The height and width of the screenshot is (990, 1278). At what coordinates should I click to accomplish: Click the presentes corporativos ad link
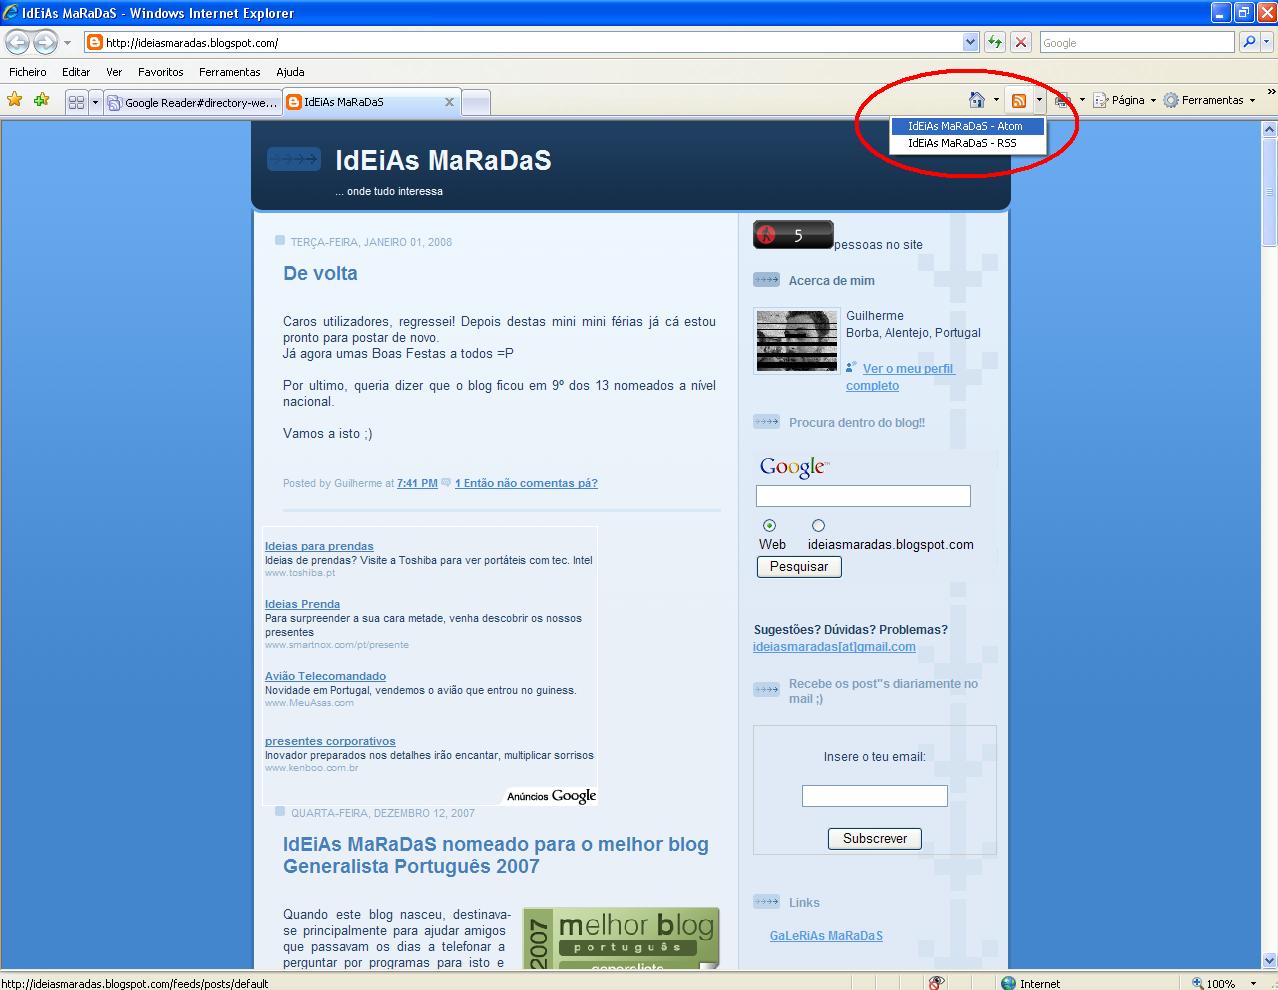point(330,741)
